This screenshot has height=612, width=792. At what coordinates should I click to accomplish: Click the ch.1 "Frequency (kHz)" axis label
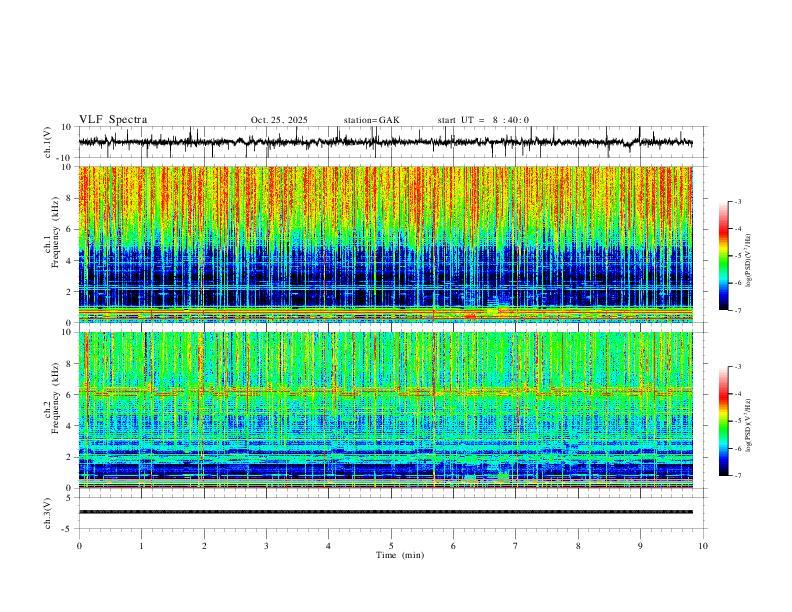[56, 233]
